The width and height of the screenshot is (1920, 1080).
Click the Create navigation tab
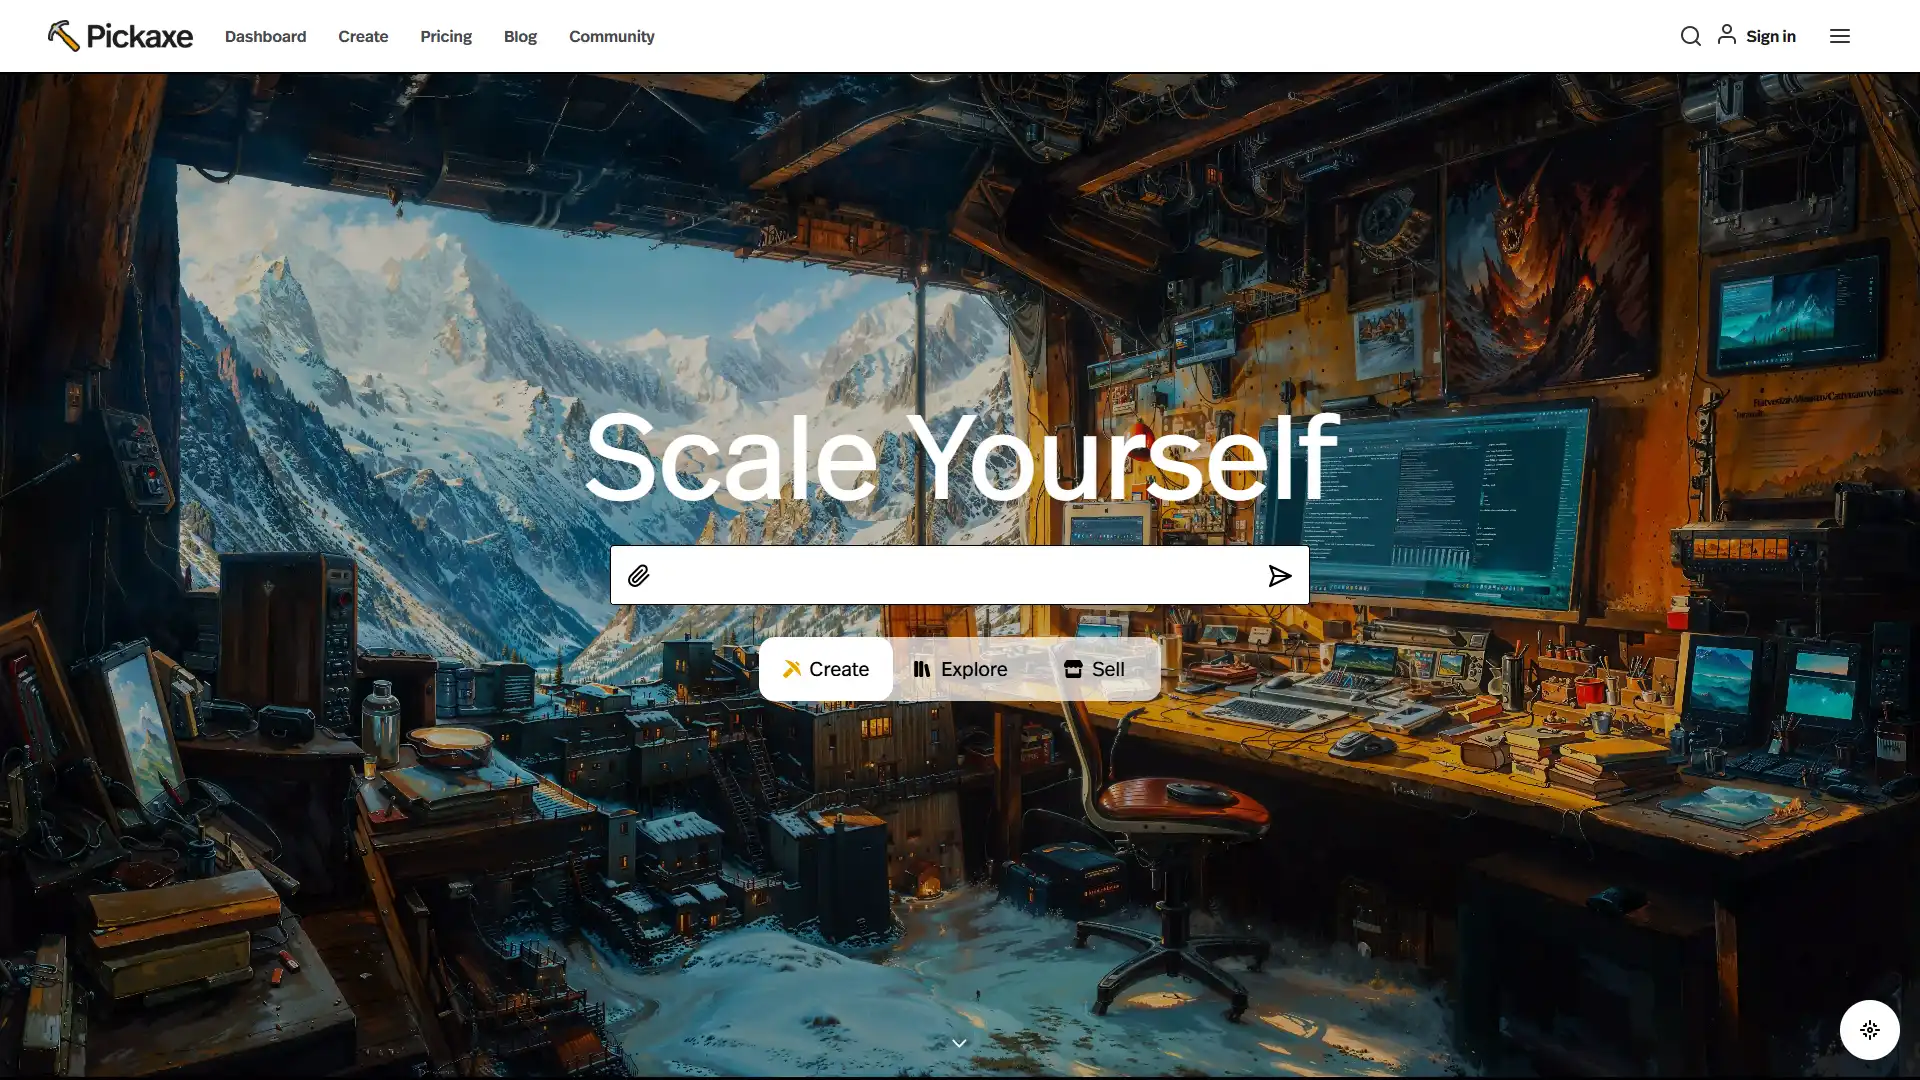[363, 36]
